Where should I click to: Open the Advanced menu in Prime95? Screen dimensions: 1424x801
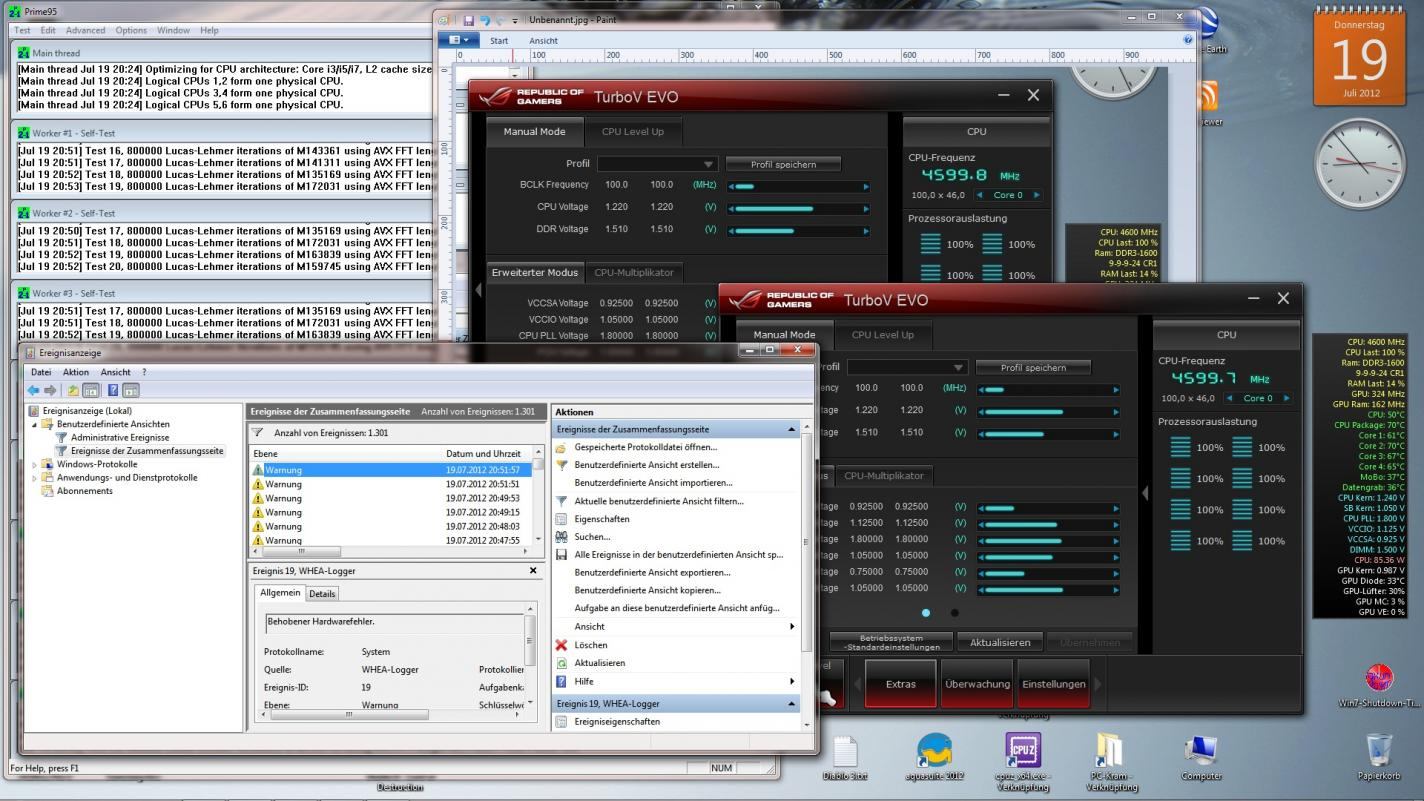pos(85,30)
